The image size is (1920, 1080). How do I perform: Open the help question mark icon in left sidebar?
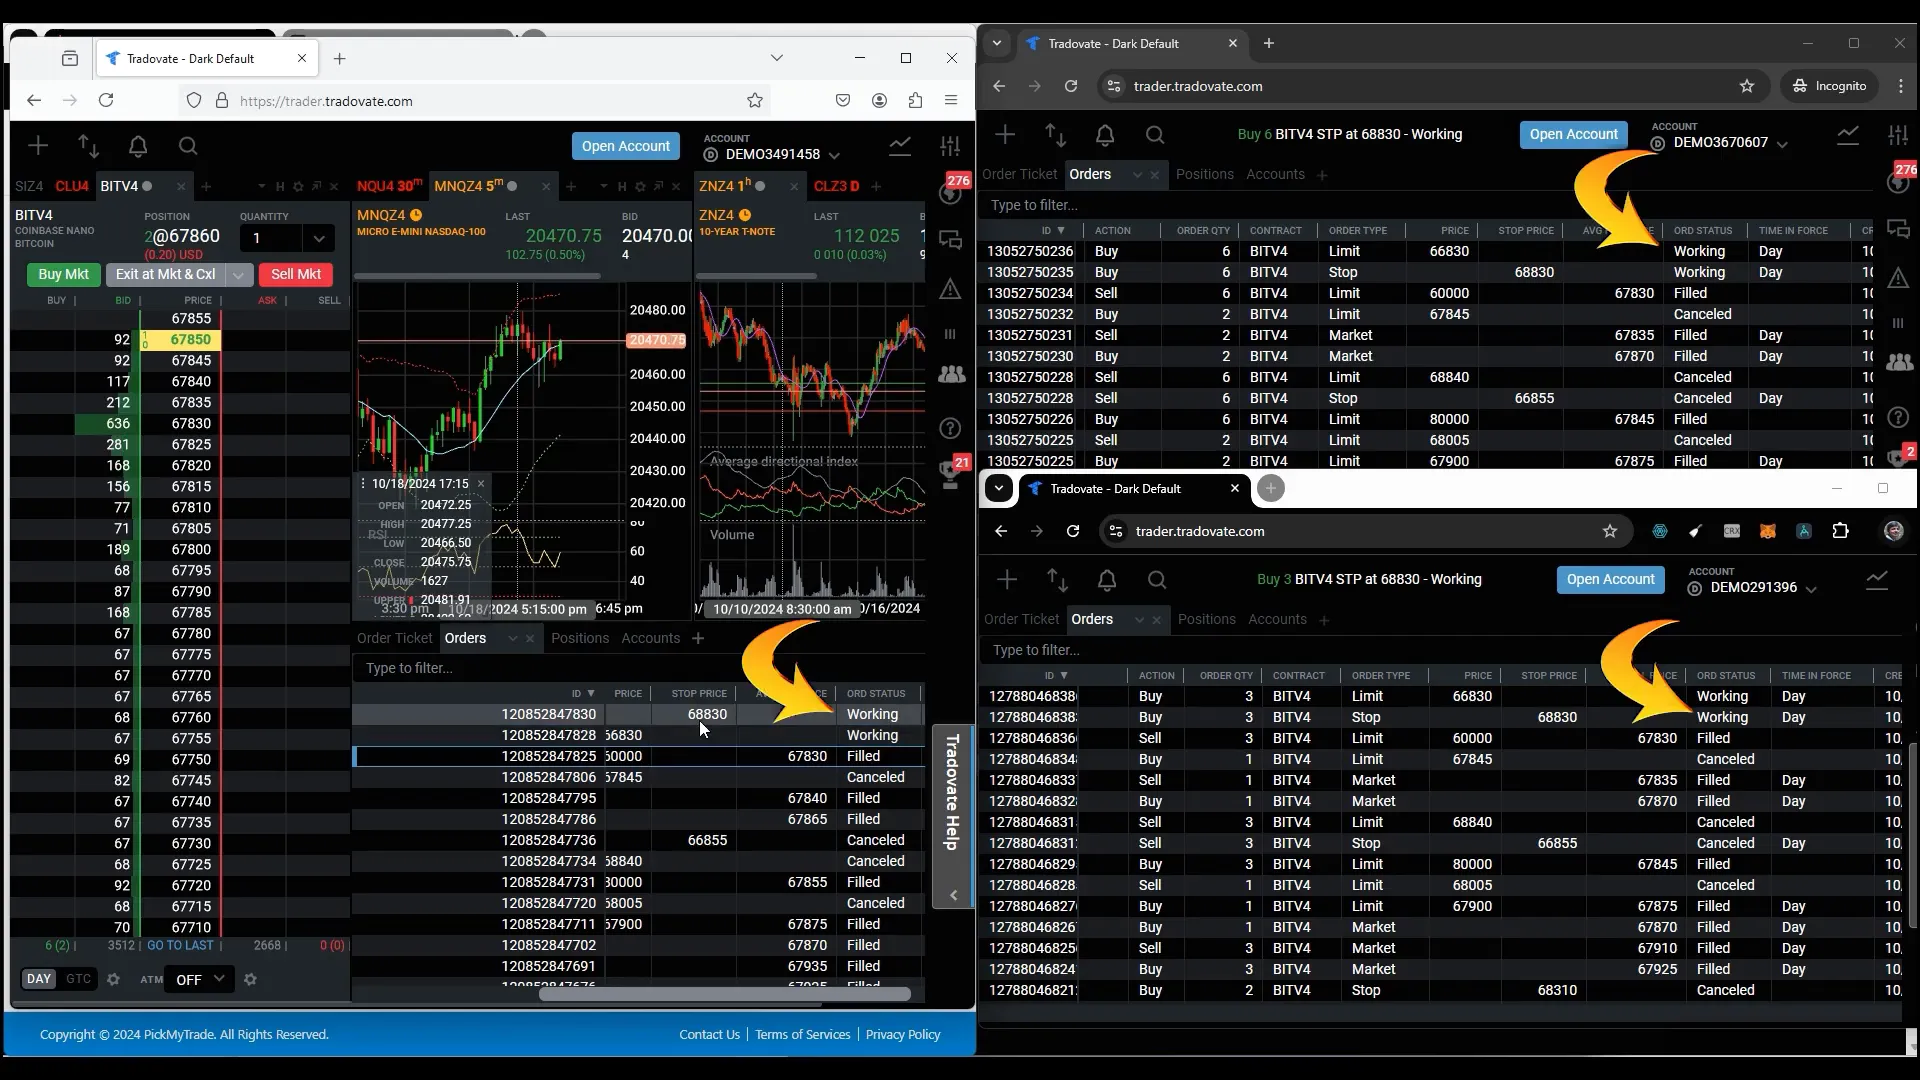[951, 428]
